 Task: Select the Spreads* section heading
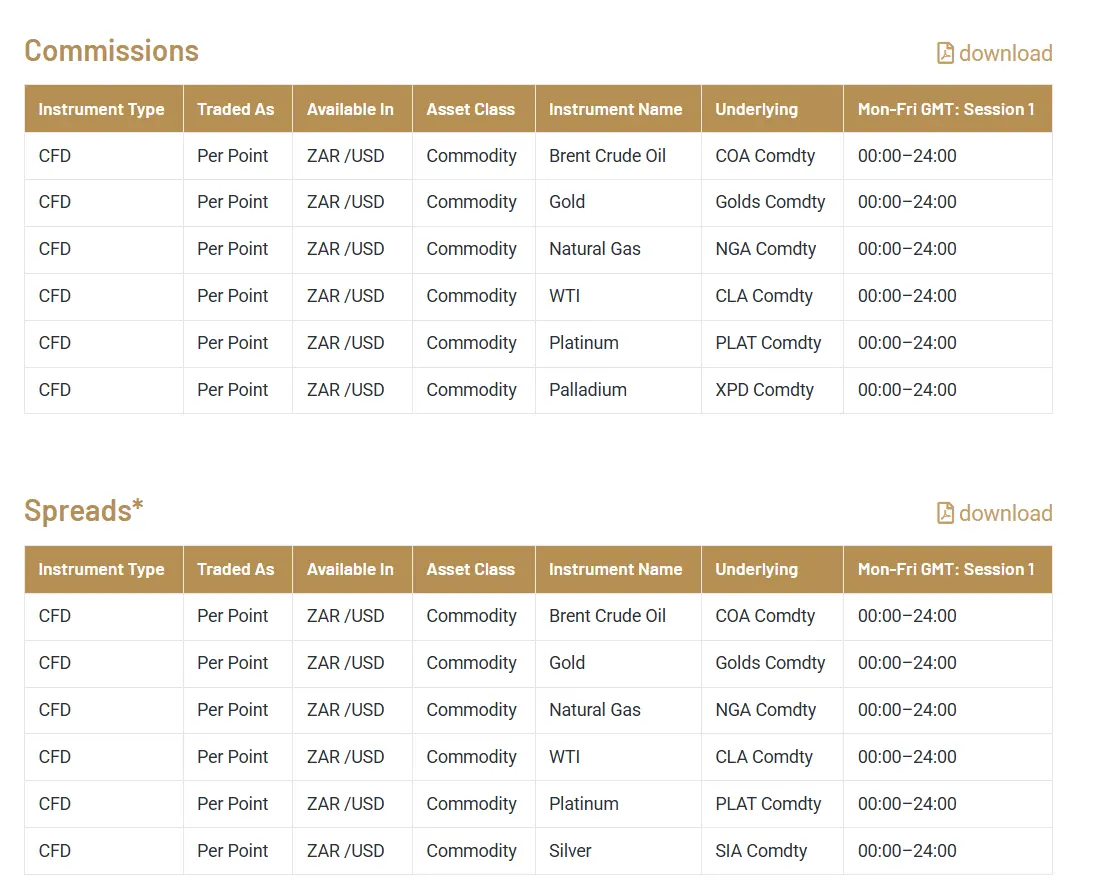(x=83, y=511)
